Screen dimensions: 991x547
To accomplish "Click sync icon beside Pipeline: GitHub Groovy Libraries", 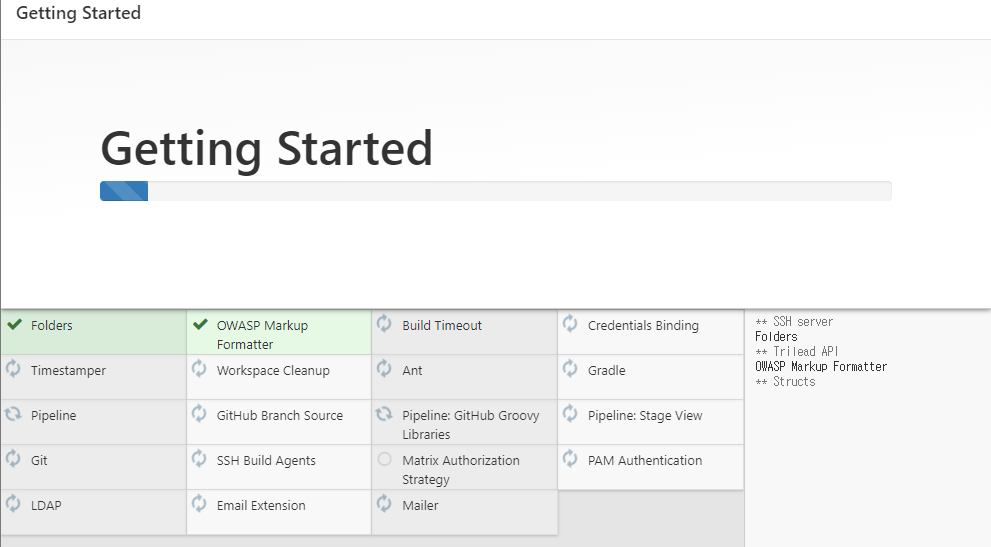I will (x=384, y=414).
